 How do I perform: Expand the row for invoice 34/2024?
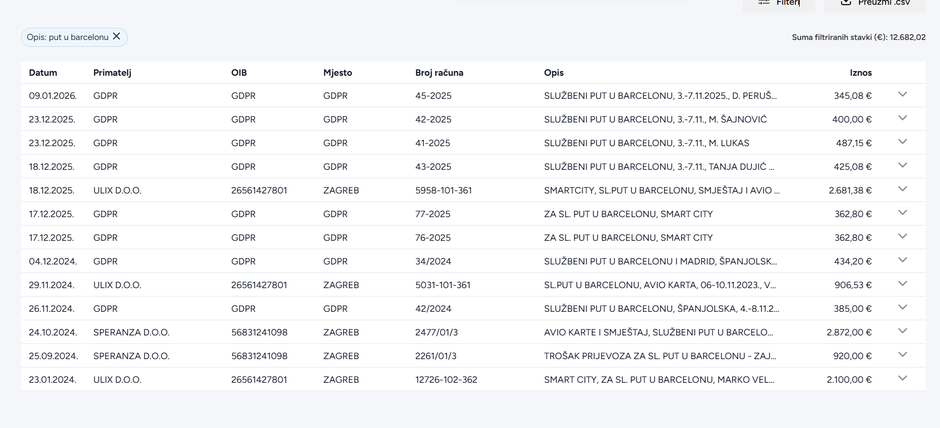(902, 261)
